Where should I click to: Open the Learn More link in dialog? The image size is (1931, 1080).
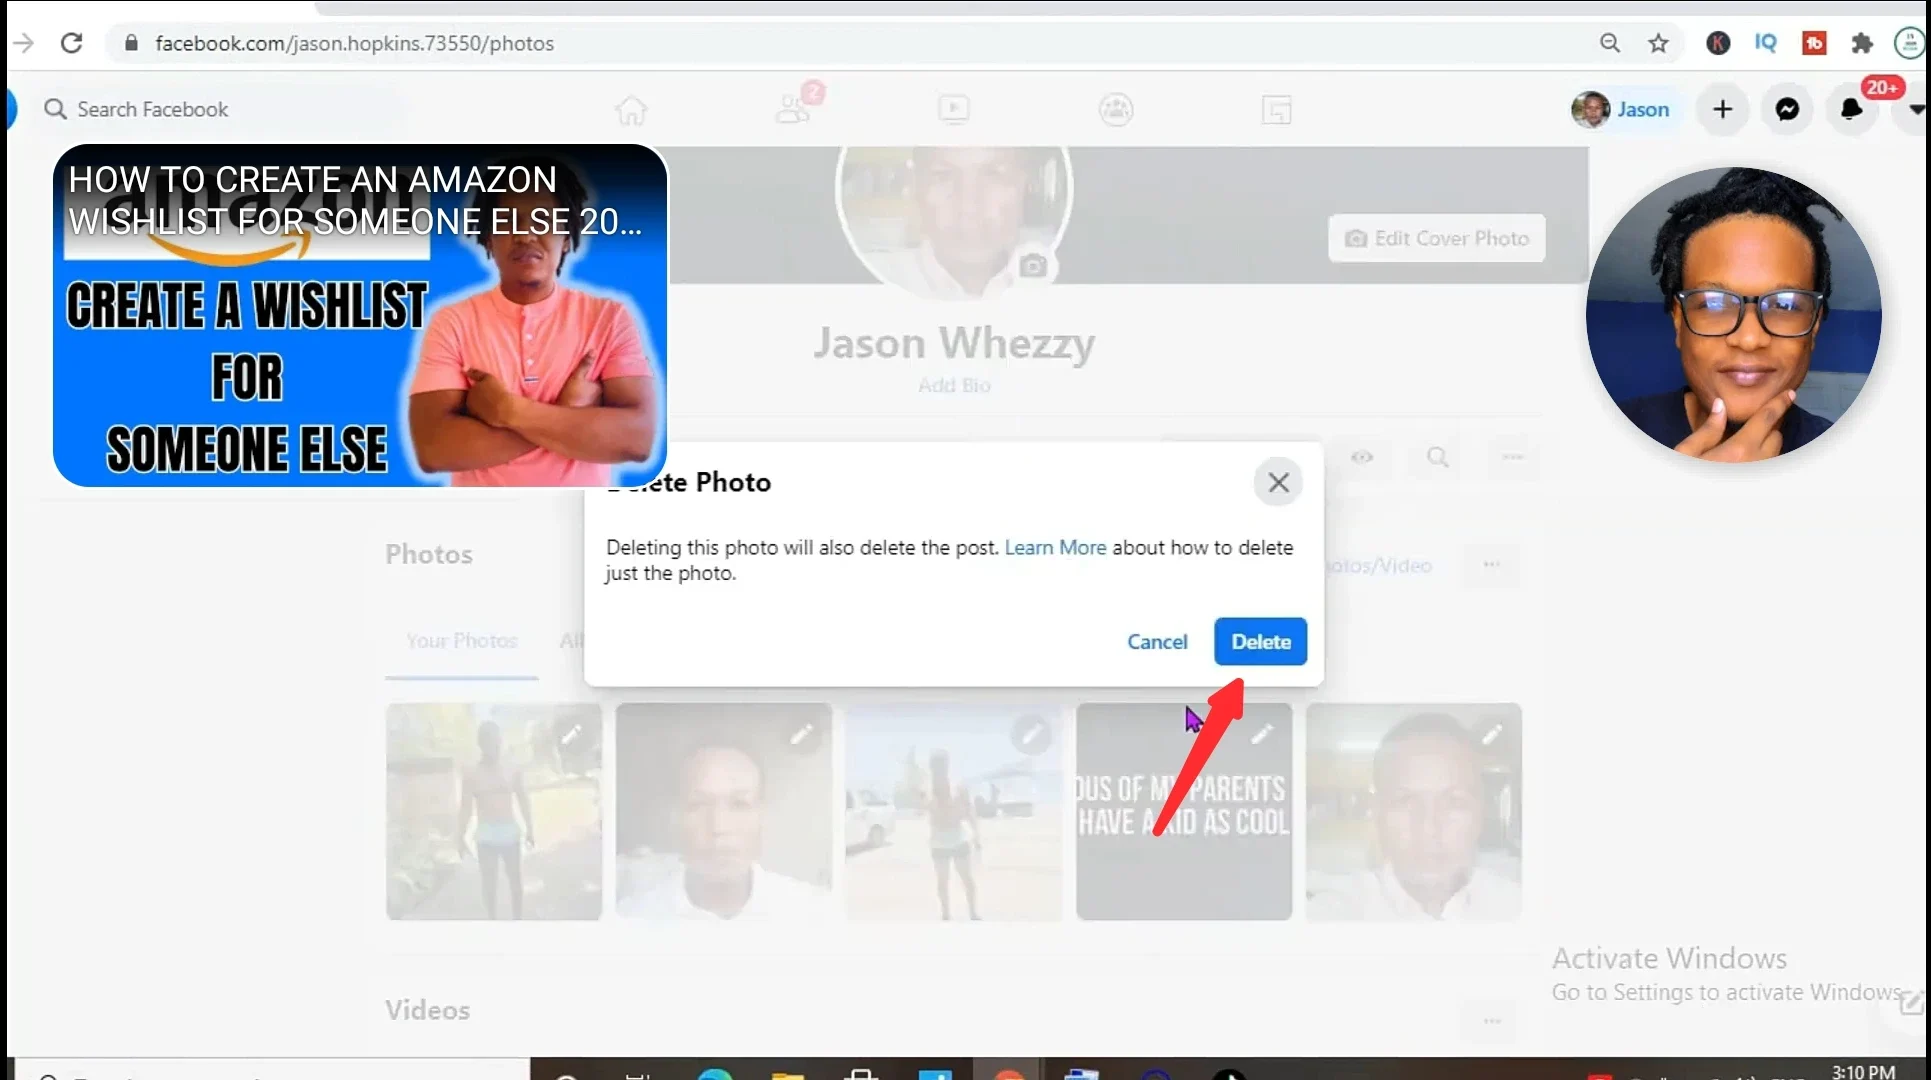tap(1055, 547)
